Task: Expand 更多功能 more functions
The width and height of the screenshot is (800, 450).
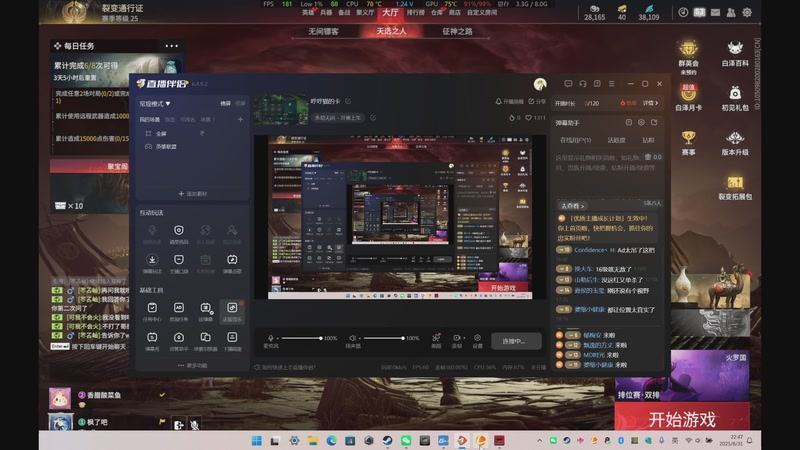Action: pyautogui.click(x=192, y=365)
